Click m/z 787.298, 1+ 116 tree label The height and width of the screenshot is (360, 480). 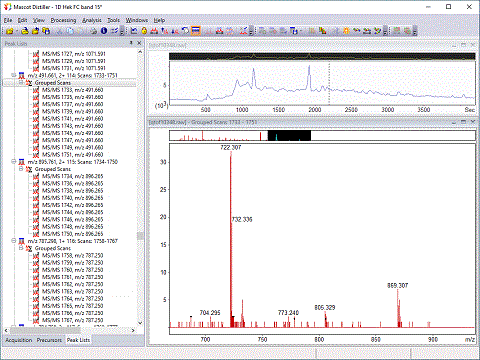click(x=73, y=241)
